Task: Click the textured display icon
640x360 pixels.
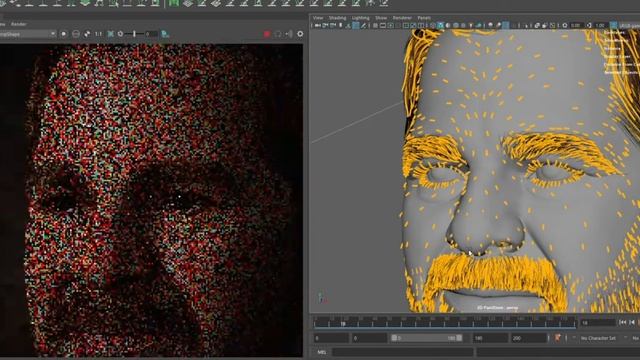Action: [x=463, y=25]
